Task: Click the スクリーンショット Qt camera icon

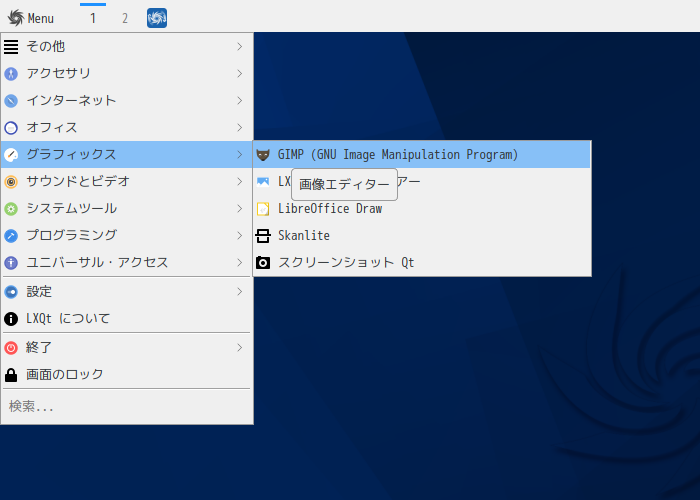Action: pos(263,262)
